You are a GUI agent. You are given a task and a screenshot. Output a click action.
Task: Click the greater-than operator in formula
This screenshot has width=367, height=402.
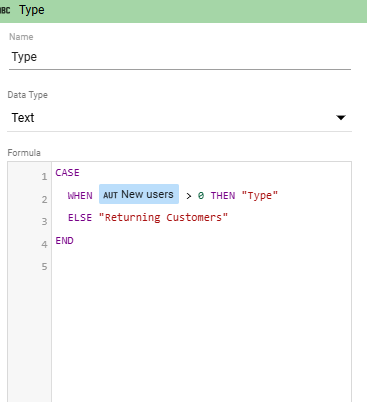[189, 196]
